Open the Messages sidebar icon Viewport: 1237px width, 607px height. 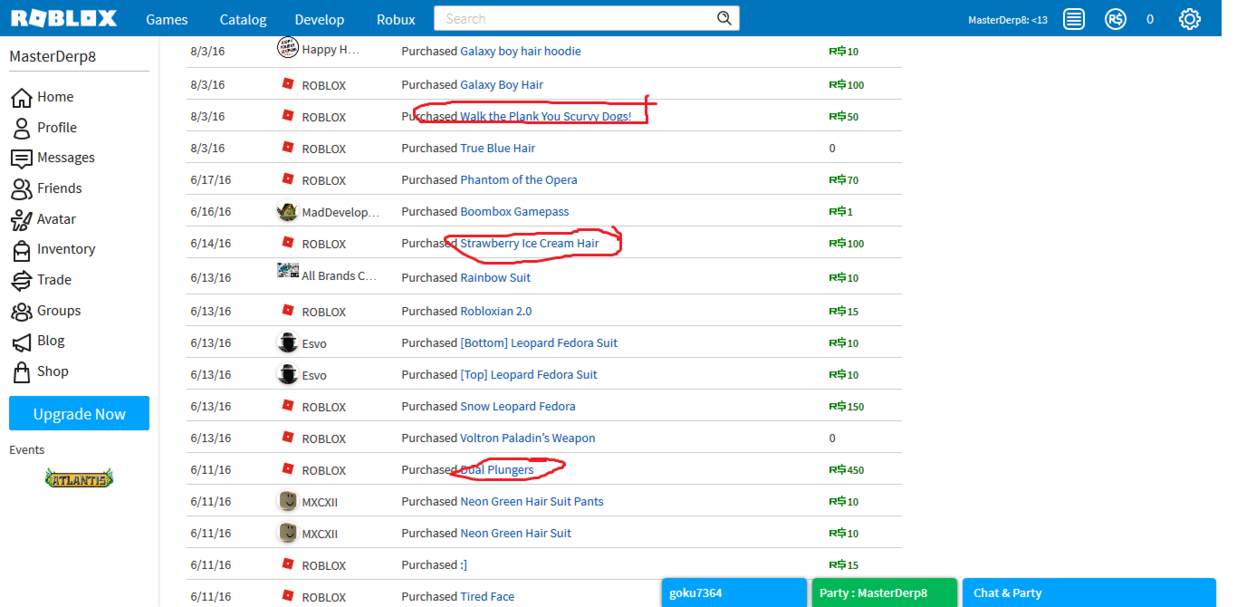(21, 158)
